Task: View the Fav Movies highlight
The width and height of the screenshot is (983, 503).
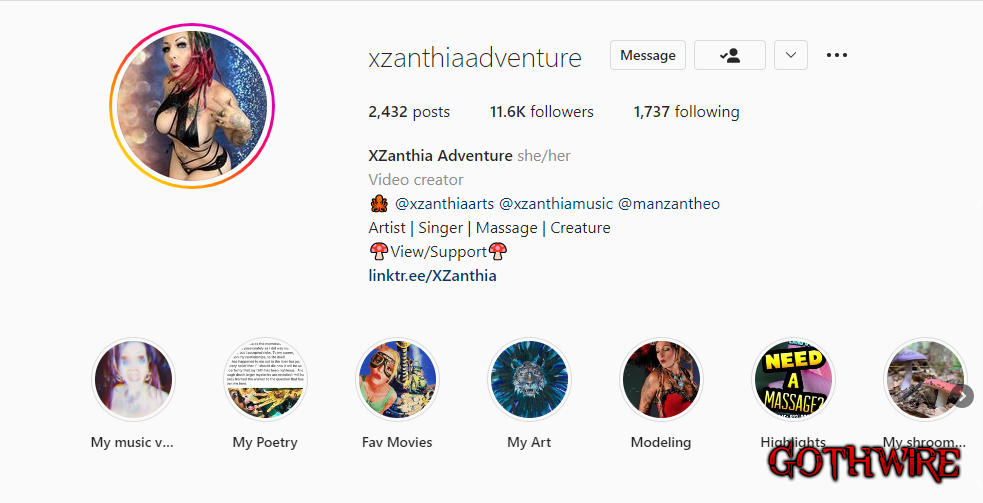Action: [397, 380]
